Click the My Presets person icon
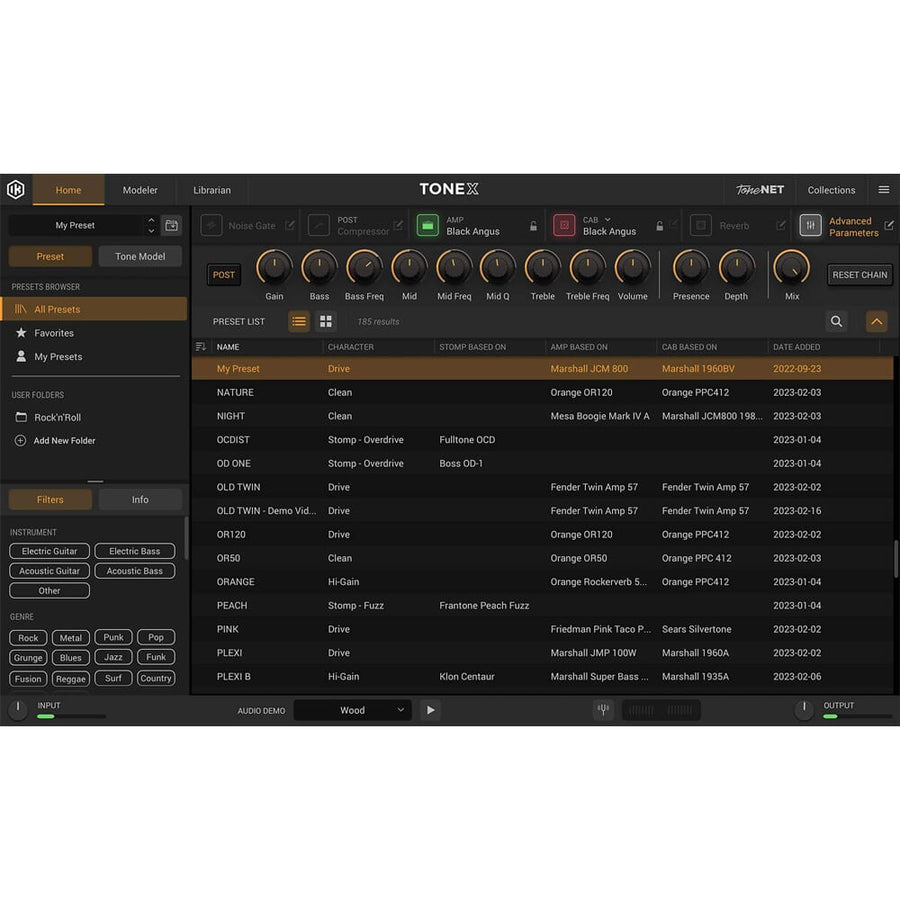Image resolution: width=900 pixels, height=900 pixels. click(21, 356)
